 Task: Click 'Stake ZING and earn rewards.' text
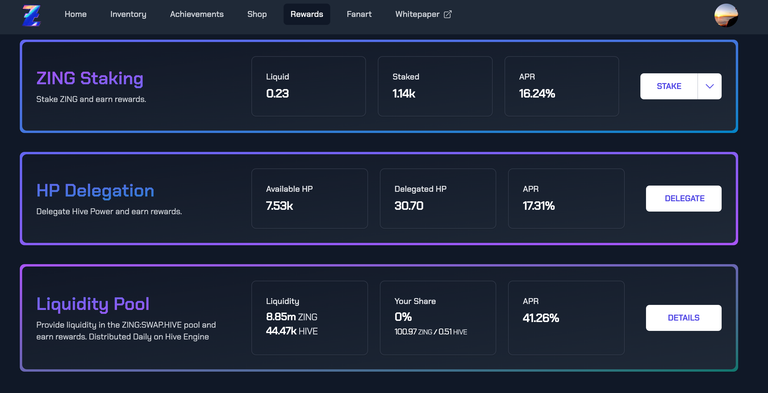(91, 99)
